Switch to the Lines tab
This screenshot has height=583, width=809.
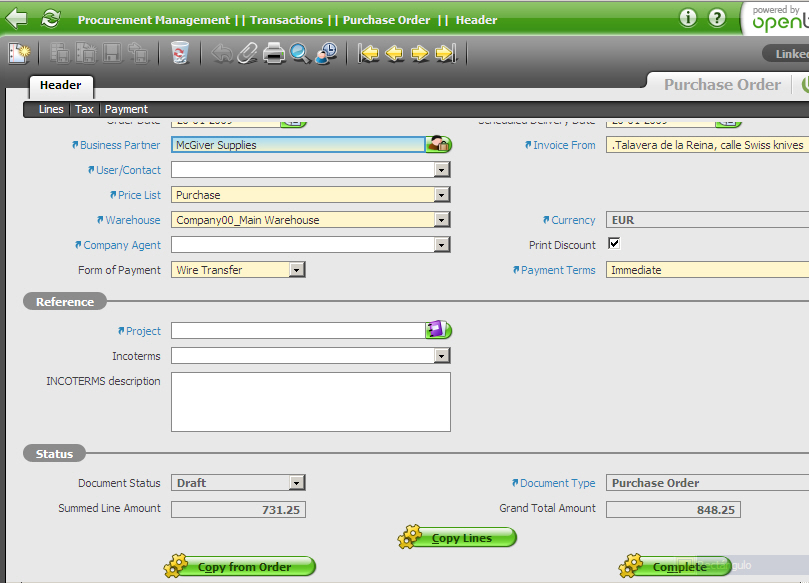tap(51, 109)
